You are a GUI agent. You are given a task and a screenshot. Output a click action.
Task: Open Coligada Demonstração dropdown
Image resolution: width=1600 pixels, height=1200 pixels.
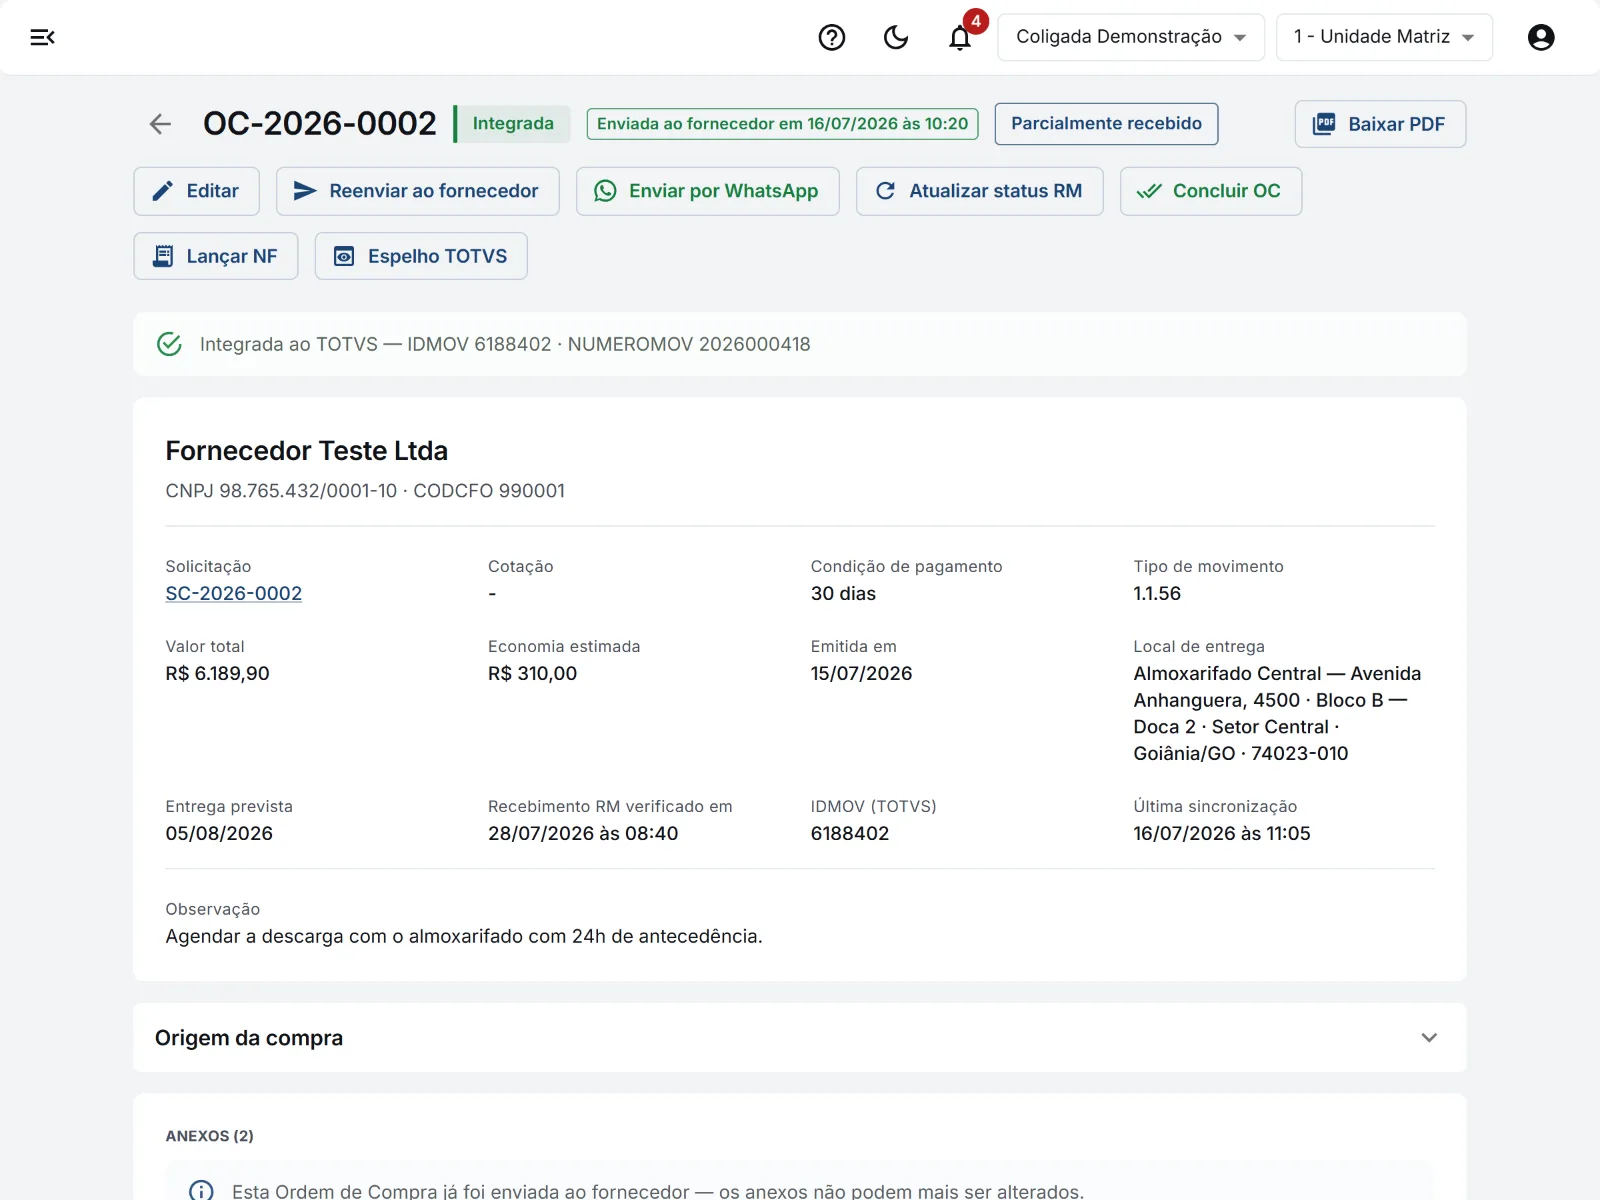1131,37
